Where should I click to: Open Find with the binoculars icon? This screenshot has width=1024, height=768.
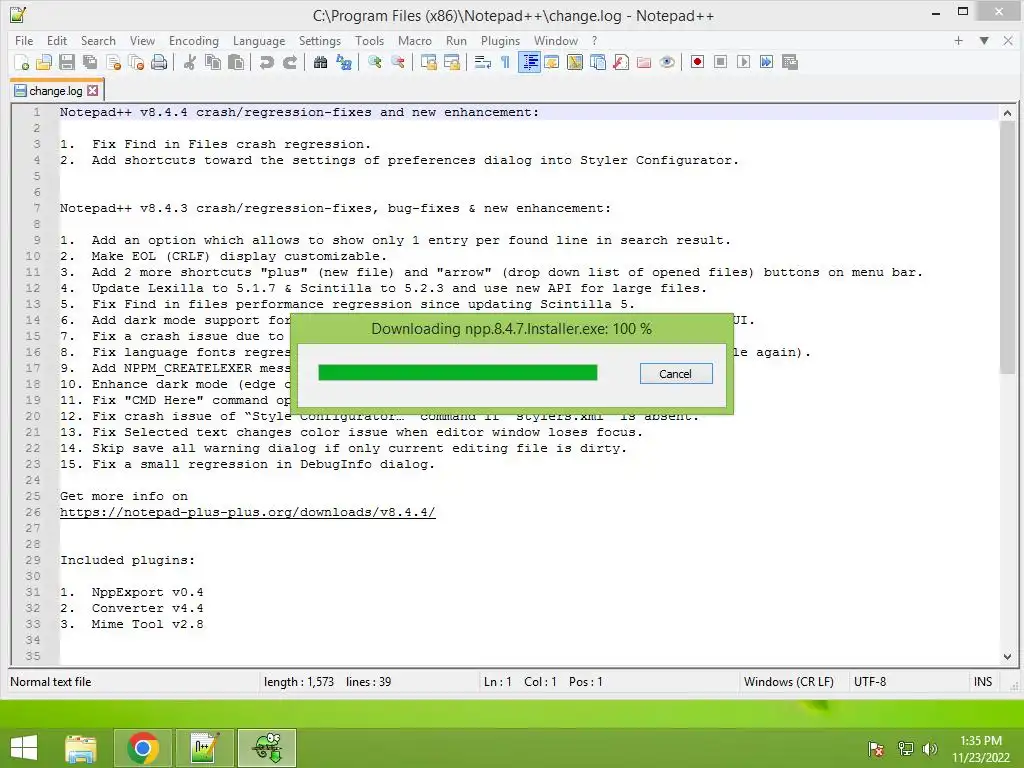point(321,62)
